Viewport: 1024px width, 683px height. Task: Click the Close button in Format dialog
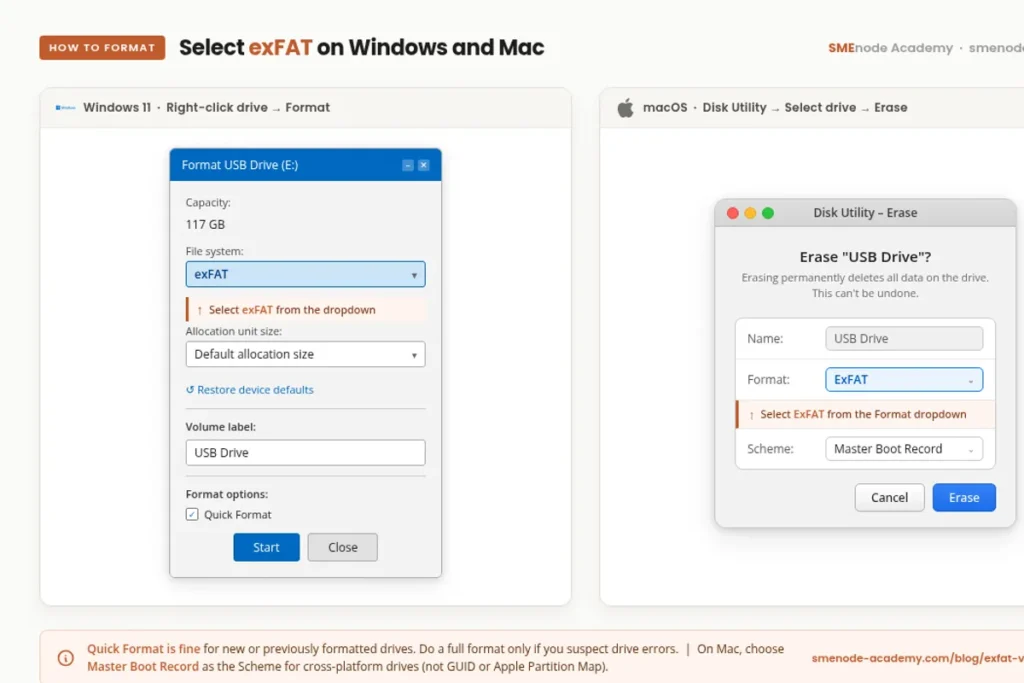(x=343, y=547)
